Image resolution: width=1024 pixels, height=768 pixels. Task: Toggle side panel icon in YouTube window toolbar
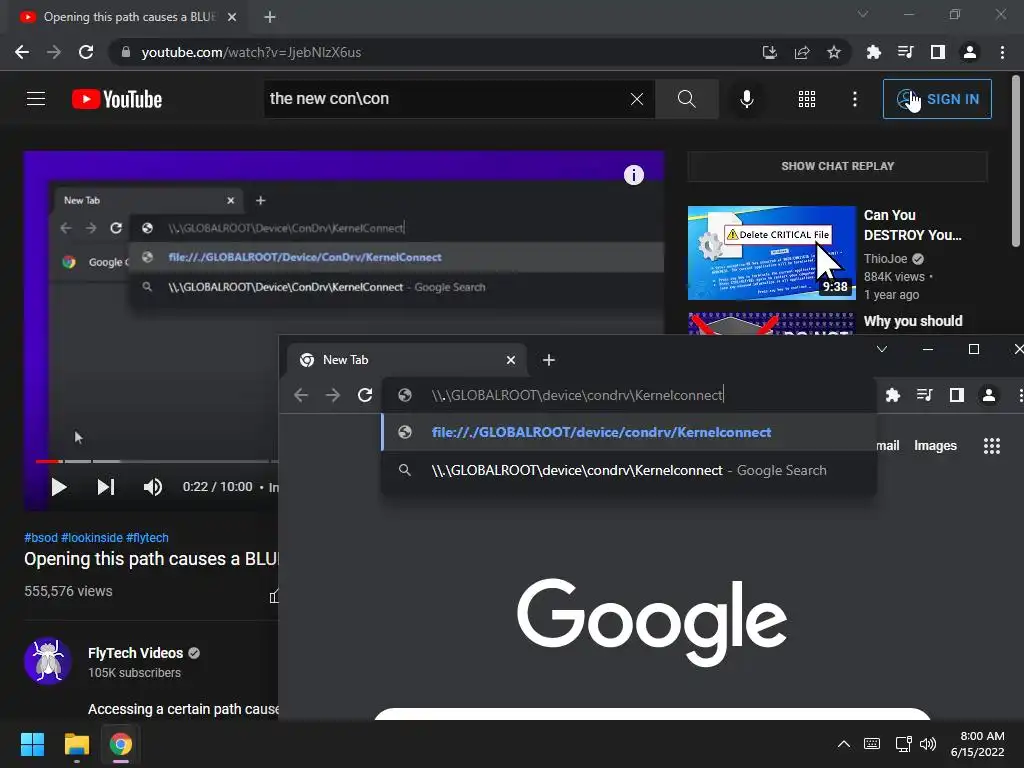coord(938,52)
